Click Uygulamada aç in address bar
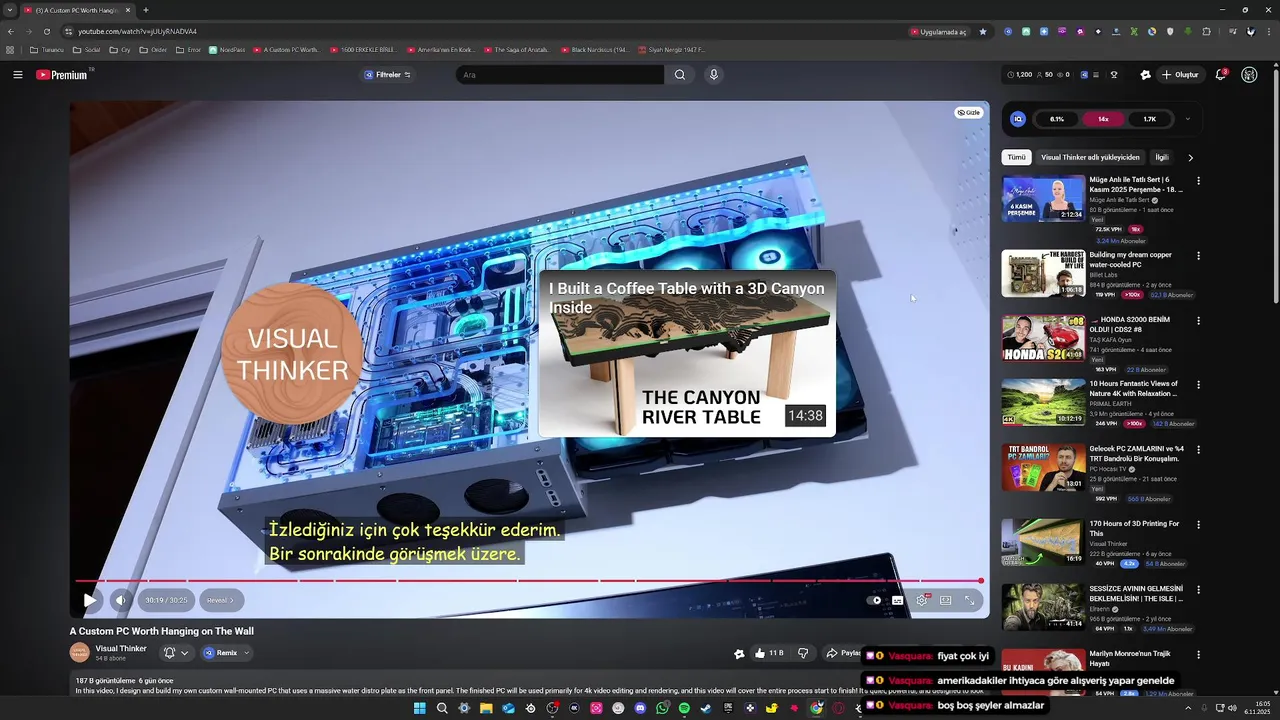 click(939, 32)
